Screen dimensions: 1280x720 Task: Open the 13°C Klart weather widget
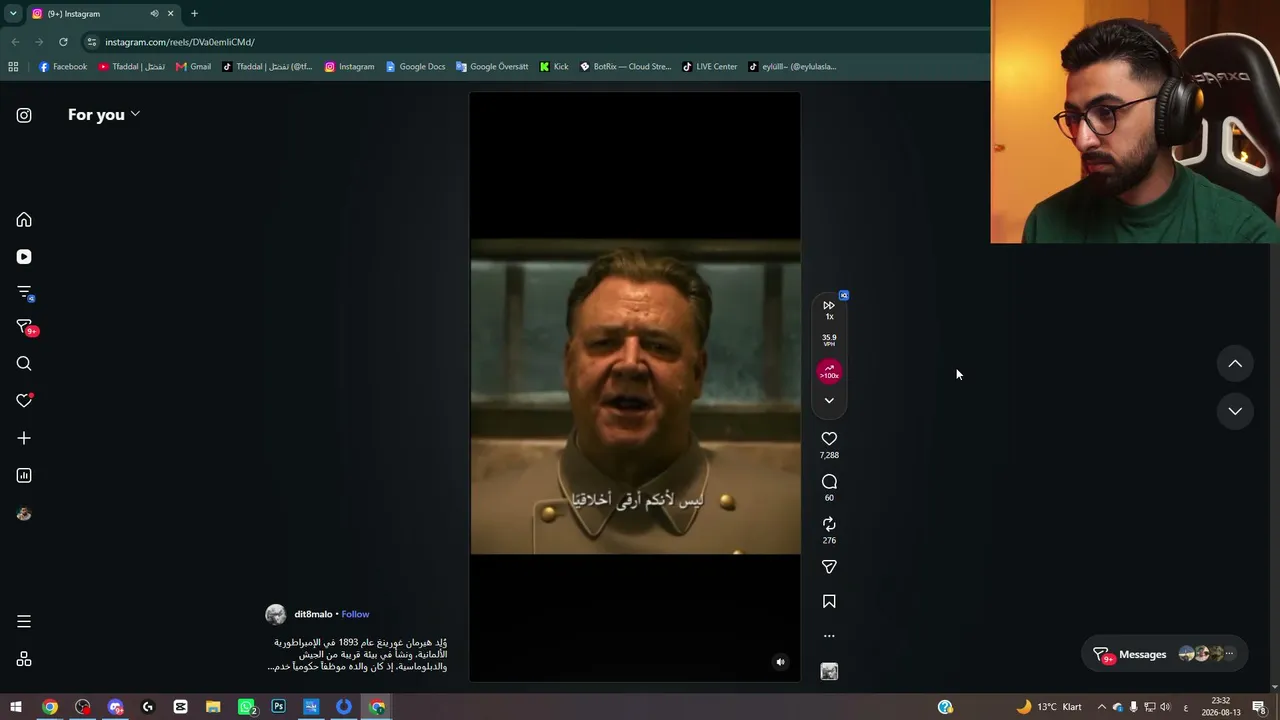[x=1049, y=707]
